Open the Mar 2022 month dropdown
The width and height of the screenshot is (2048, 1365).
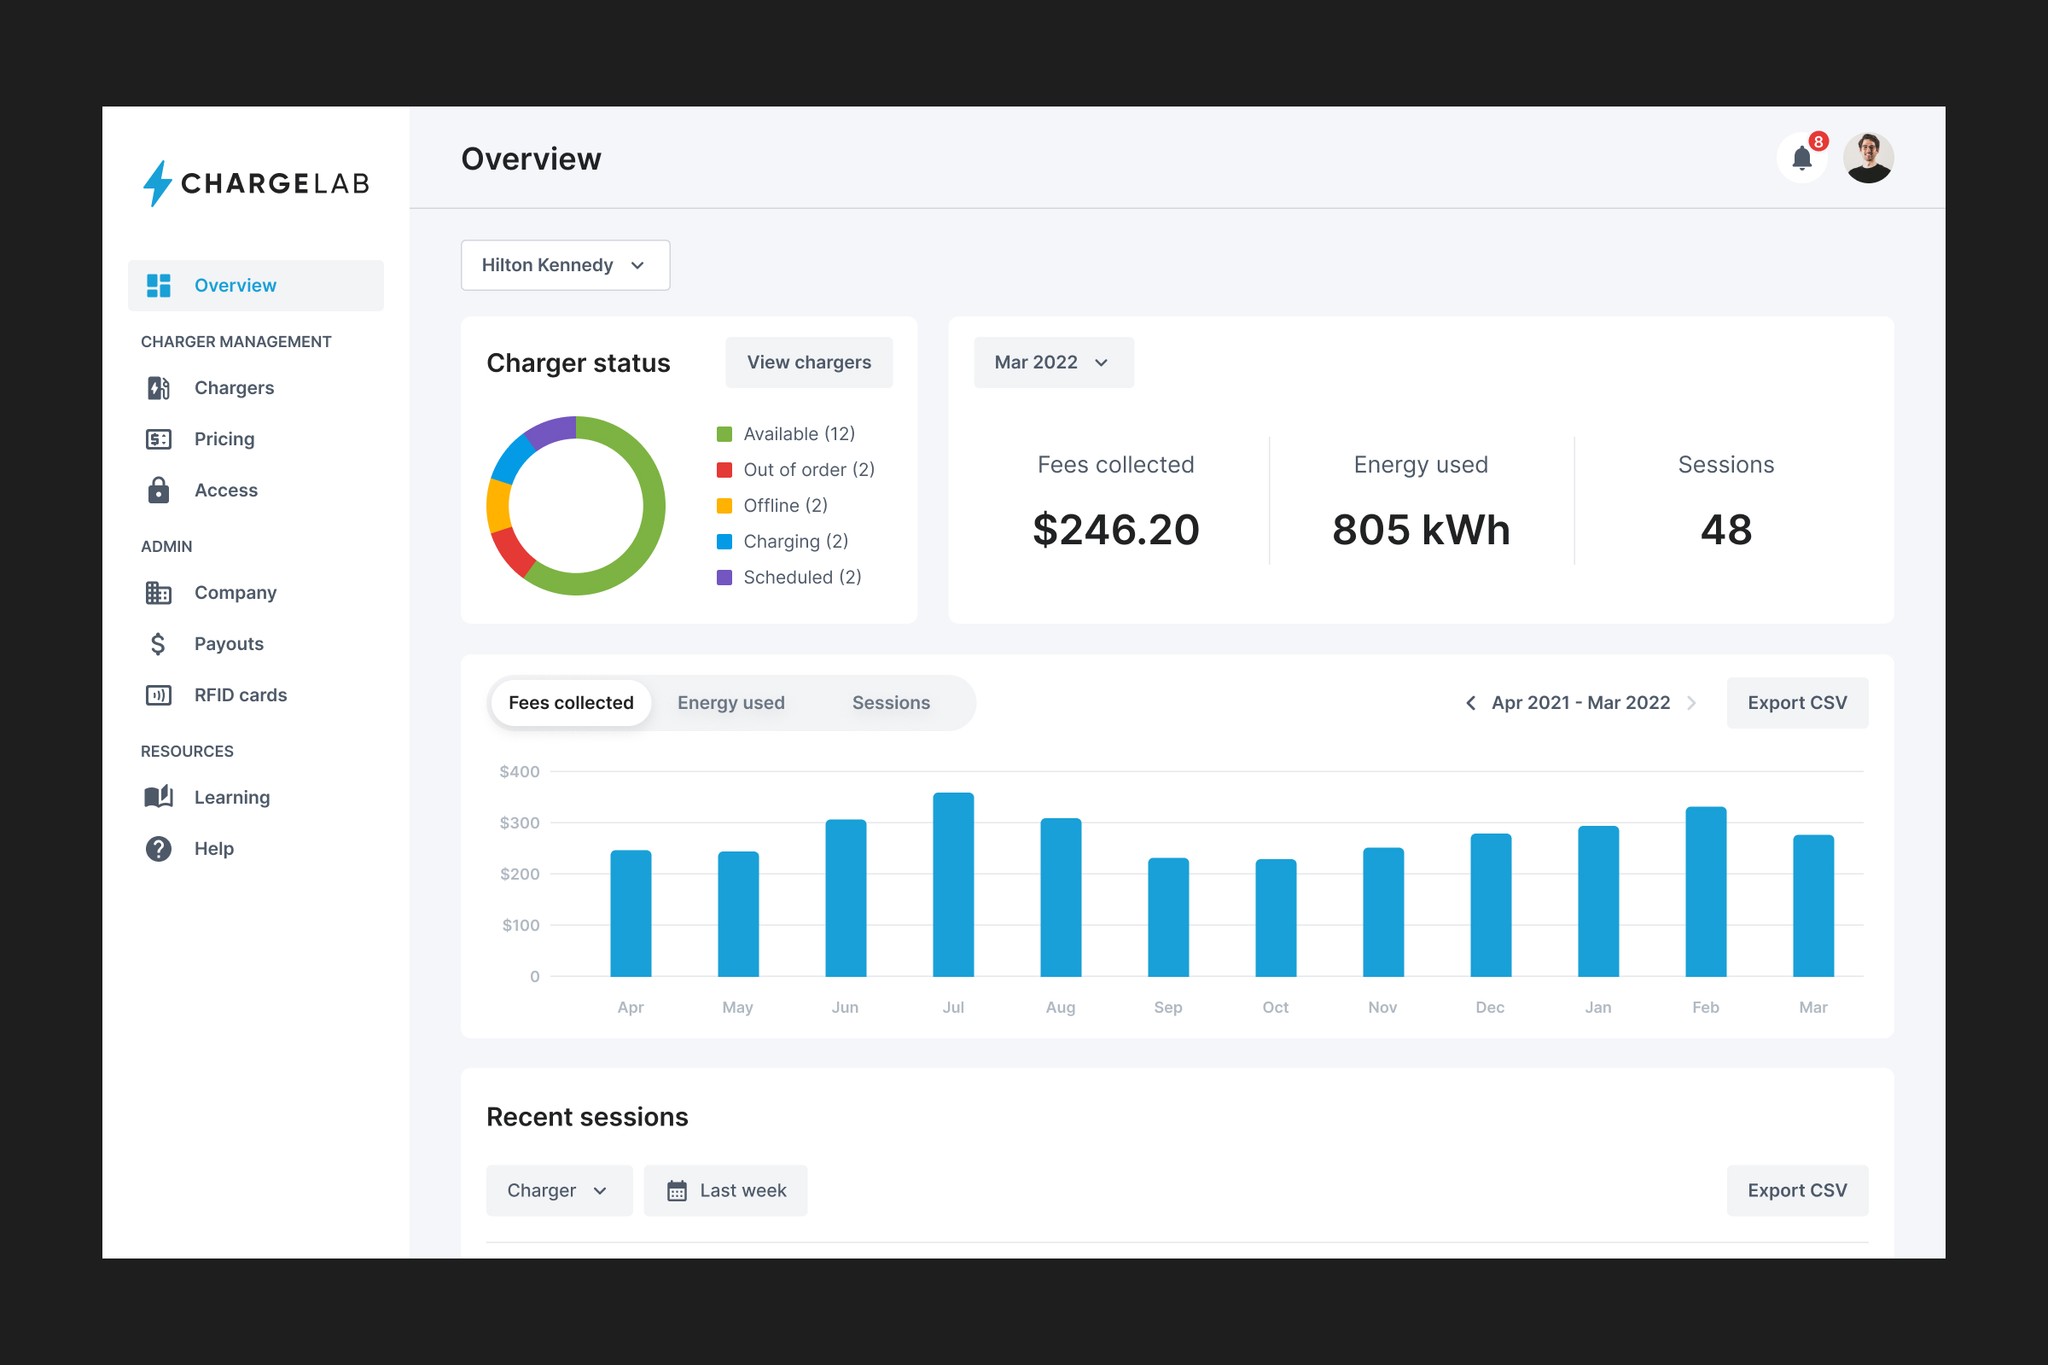1053,362
